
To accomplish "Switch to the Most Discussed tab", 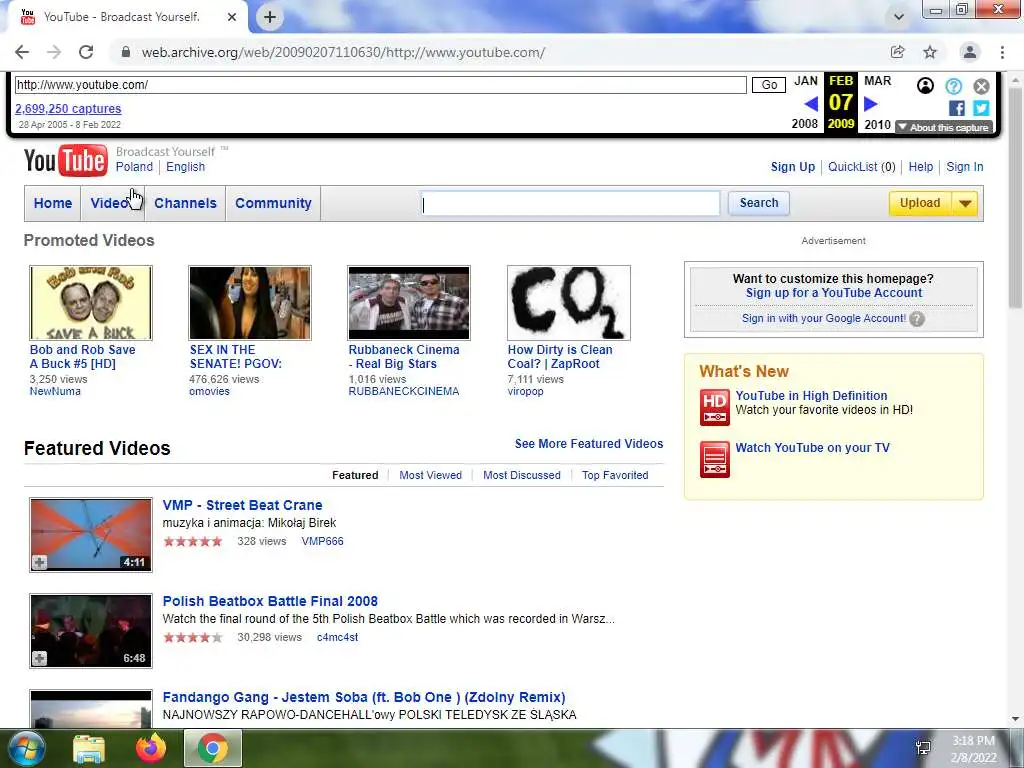I will coord(522,475).
